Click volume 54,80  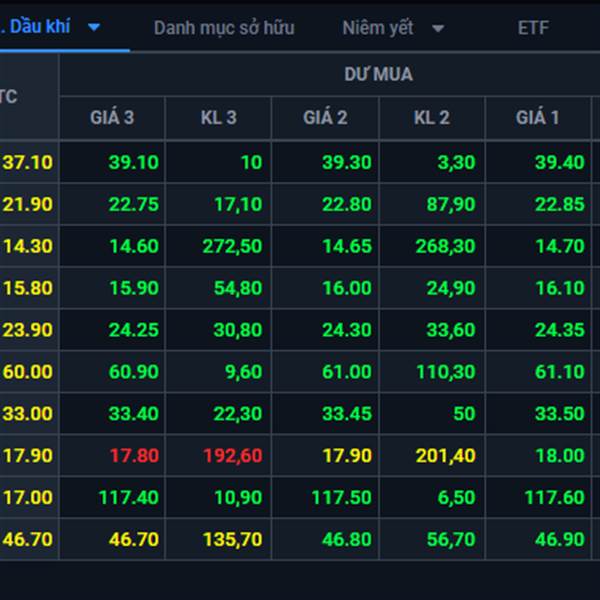click(238, 288)
